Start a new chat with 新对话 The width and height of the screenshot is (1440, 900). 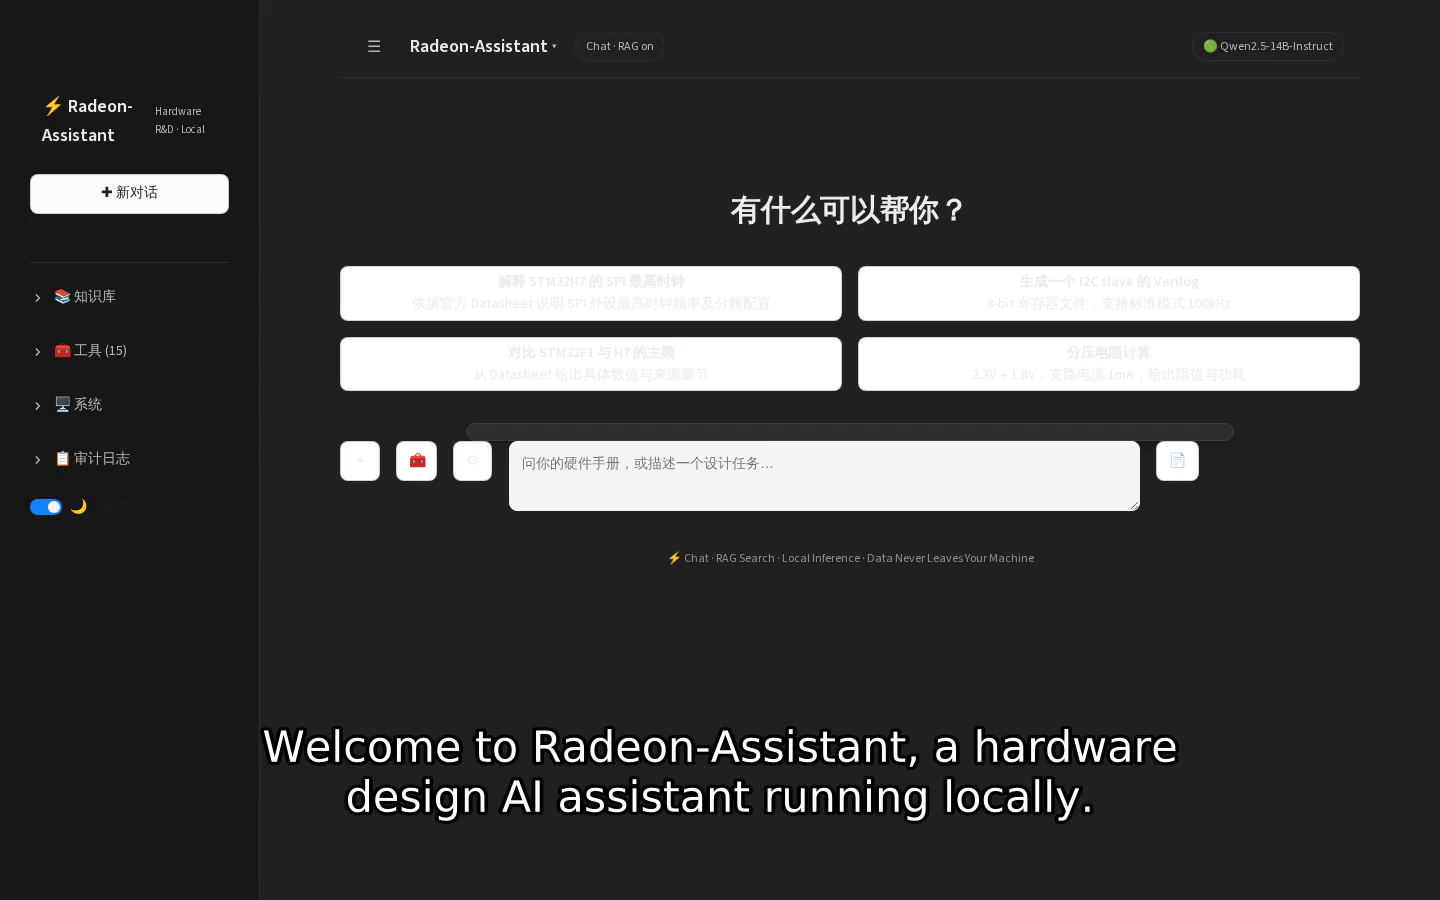[x=129, y=193]
